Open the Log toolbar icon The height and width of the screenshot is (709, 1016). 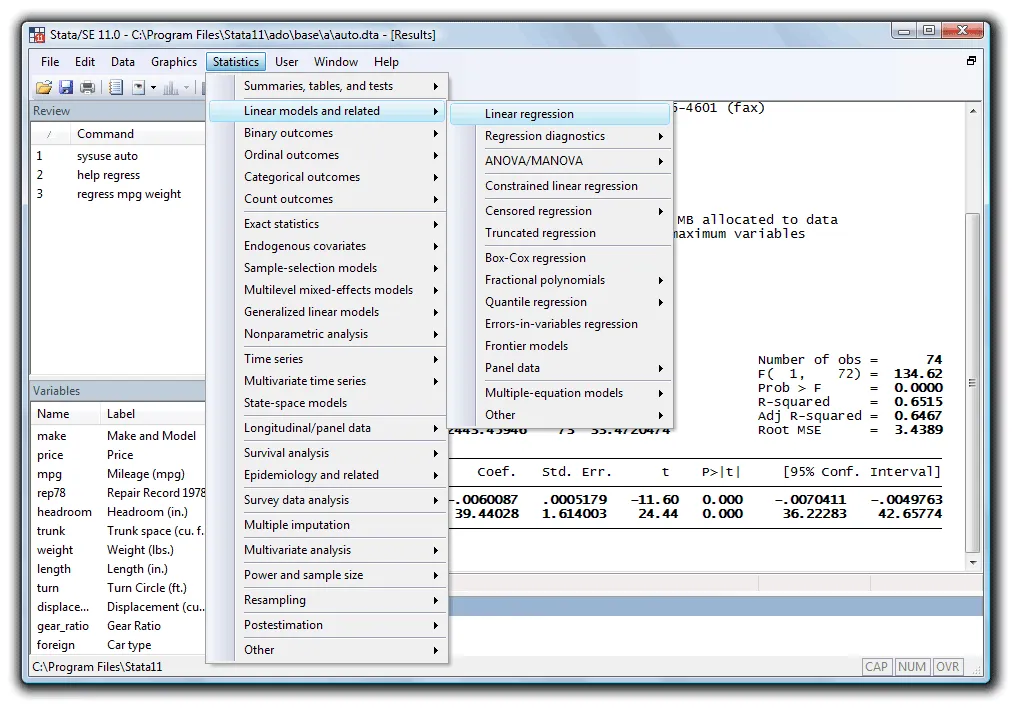point(115,87)
